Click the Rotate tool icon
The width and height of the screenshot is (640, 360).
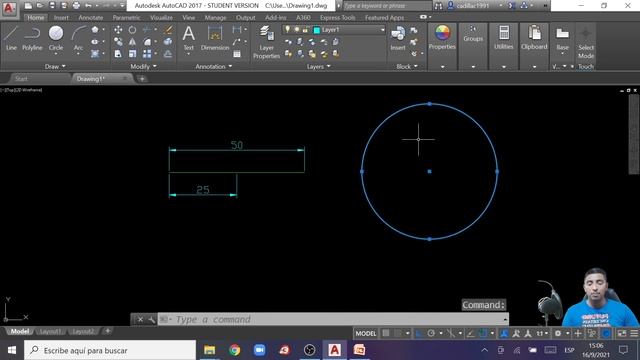[x=132, y=30]
